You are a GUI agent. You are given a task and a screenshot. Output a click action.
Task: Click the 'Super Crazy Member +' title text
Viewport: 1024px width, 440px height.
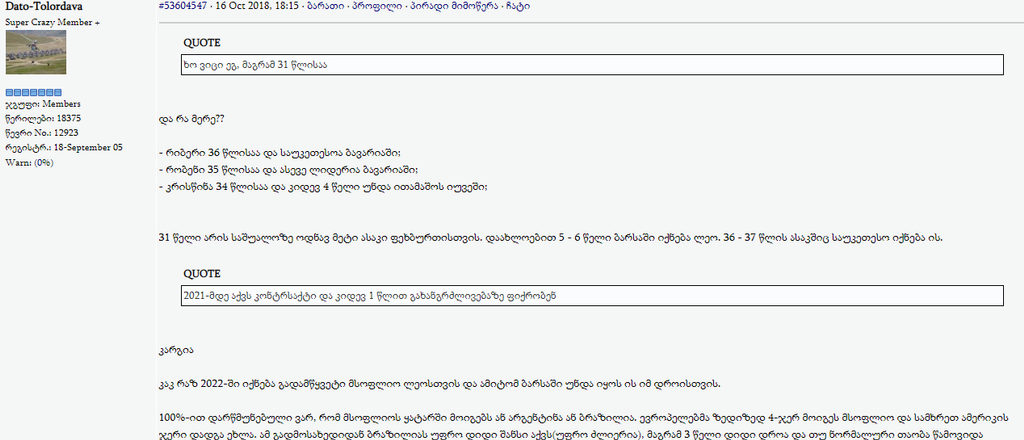pos(52,22)
